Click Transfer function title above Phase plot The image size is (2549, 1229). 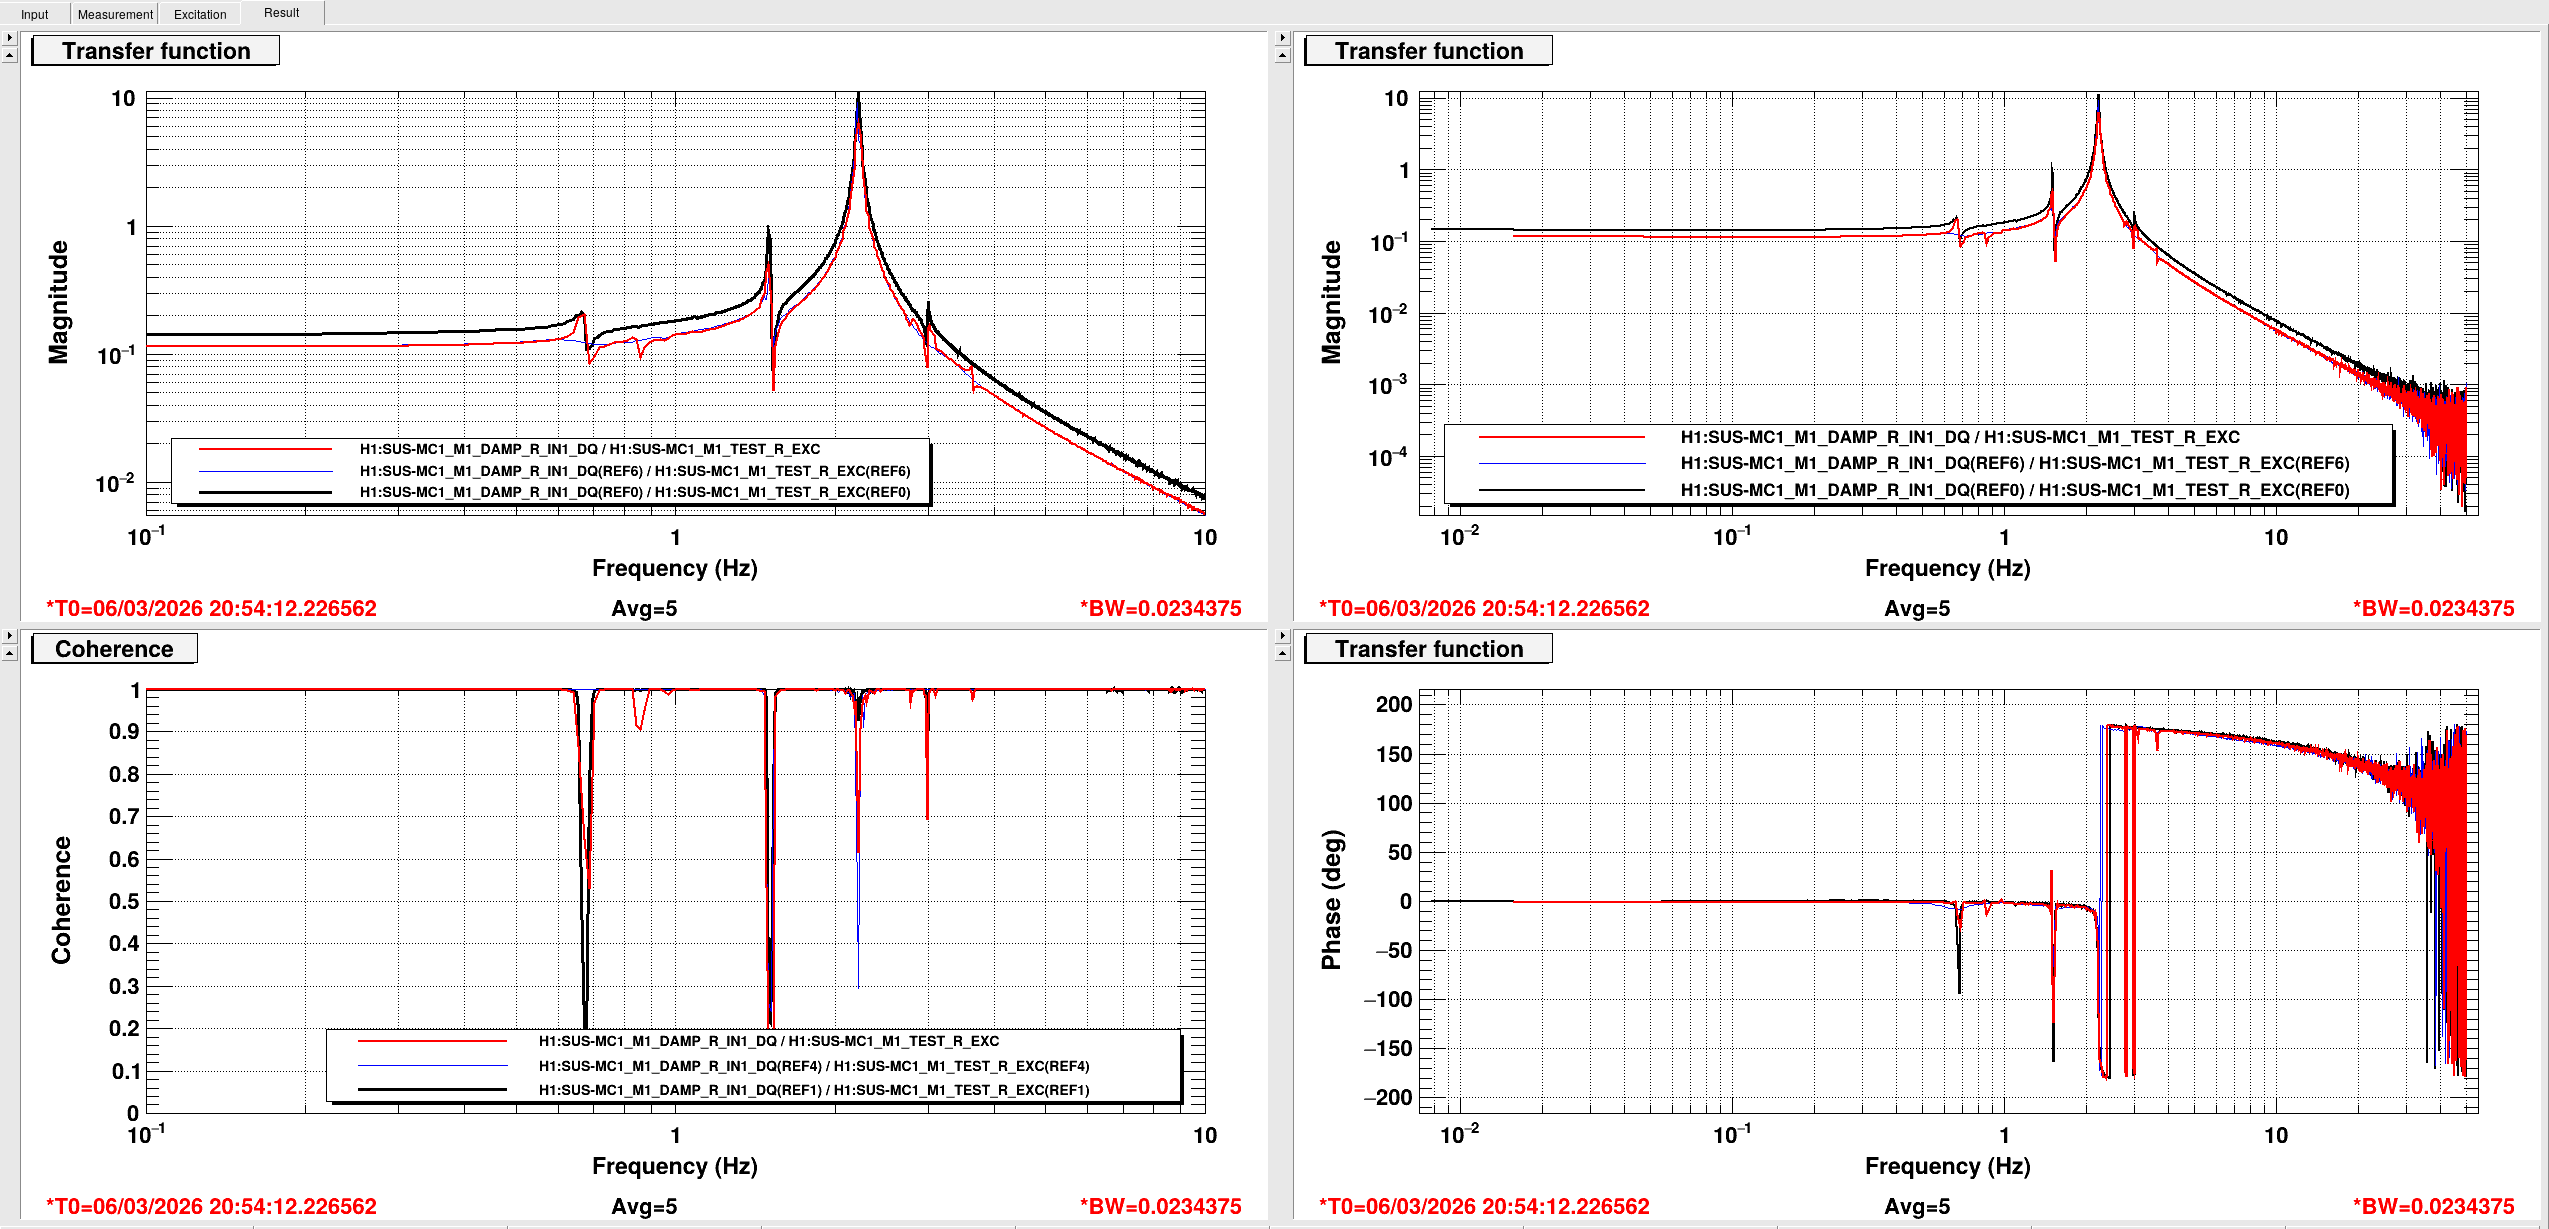[x=1428, y=649]
